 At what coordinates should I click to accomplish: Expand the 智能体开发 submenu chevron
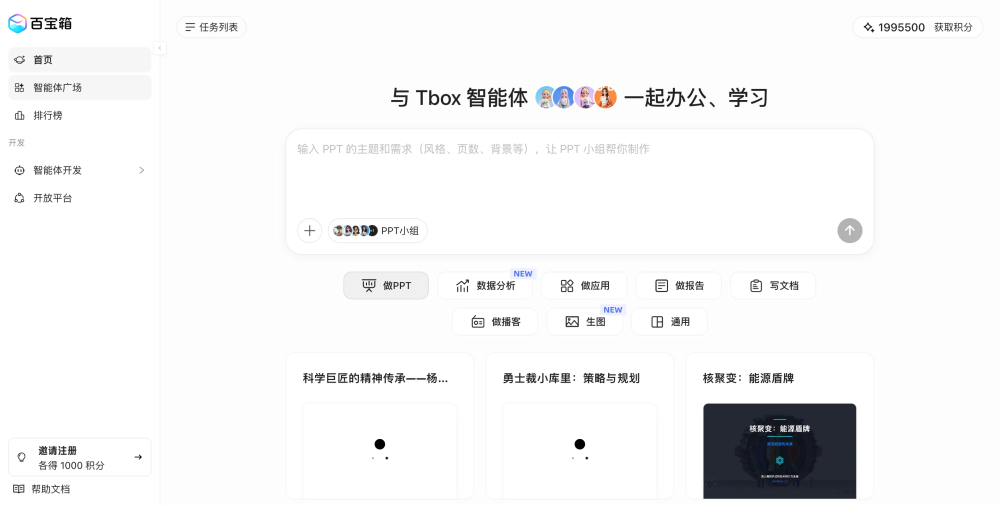point(142,170)
